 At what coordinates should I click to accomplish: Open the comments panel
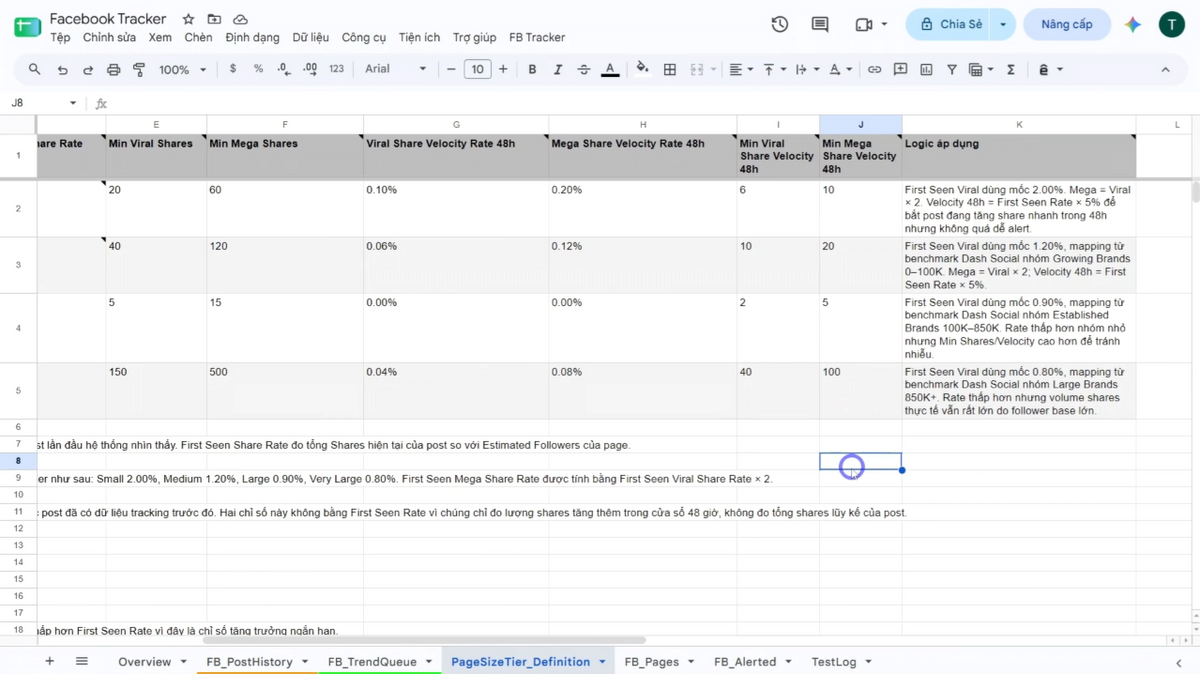[x=820, y=24]
